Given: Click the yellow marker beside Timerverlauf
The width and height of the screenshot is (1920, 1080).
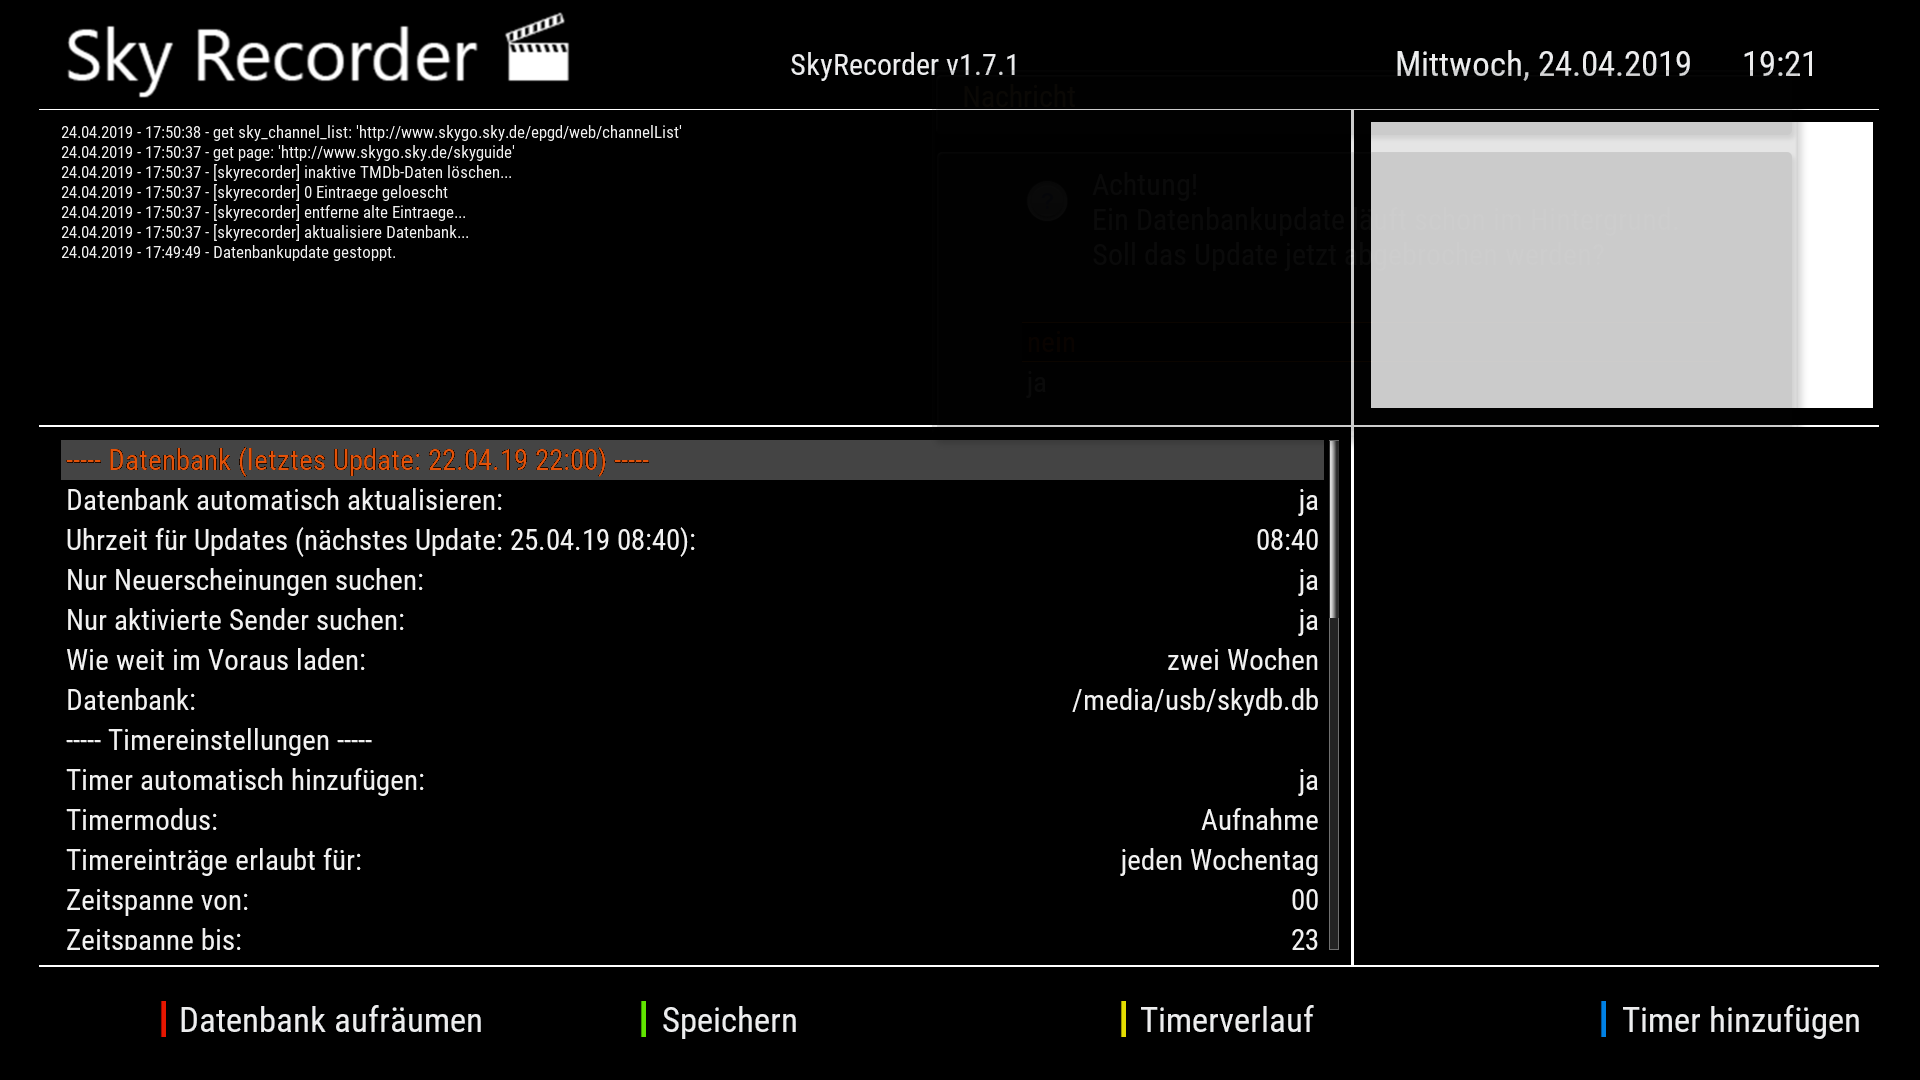Looking at the screenshot, I should pyautogui.click(x=1123, y=1019).
